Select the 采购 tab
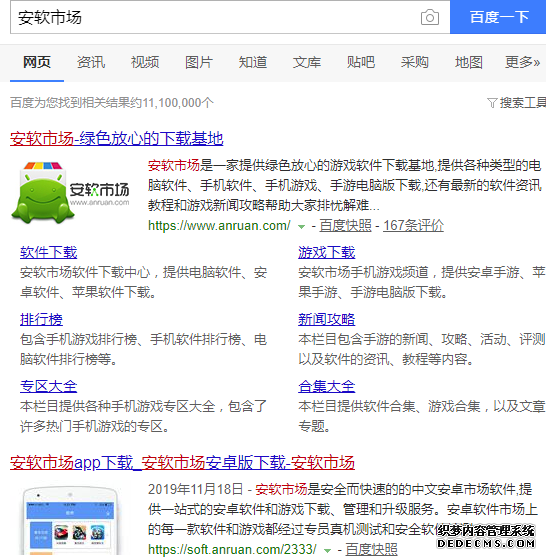The image size is (546, 558). click(415, 62)
